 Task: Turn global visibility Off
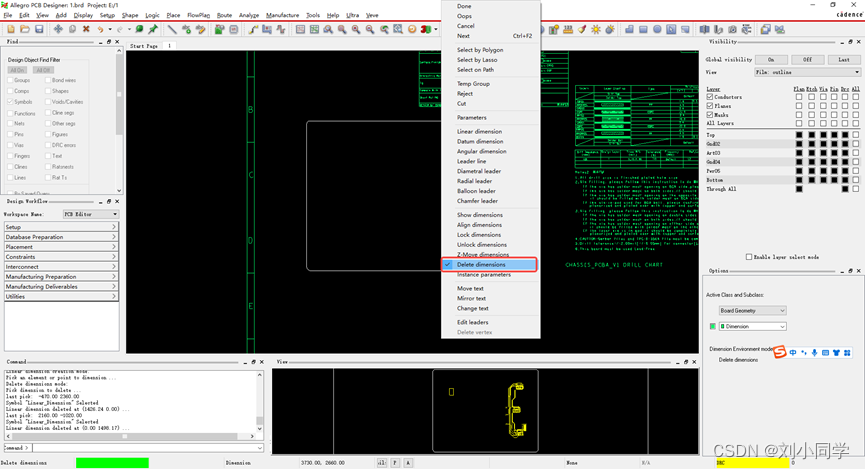(808, 60)
